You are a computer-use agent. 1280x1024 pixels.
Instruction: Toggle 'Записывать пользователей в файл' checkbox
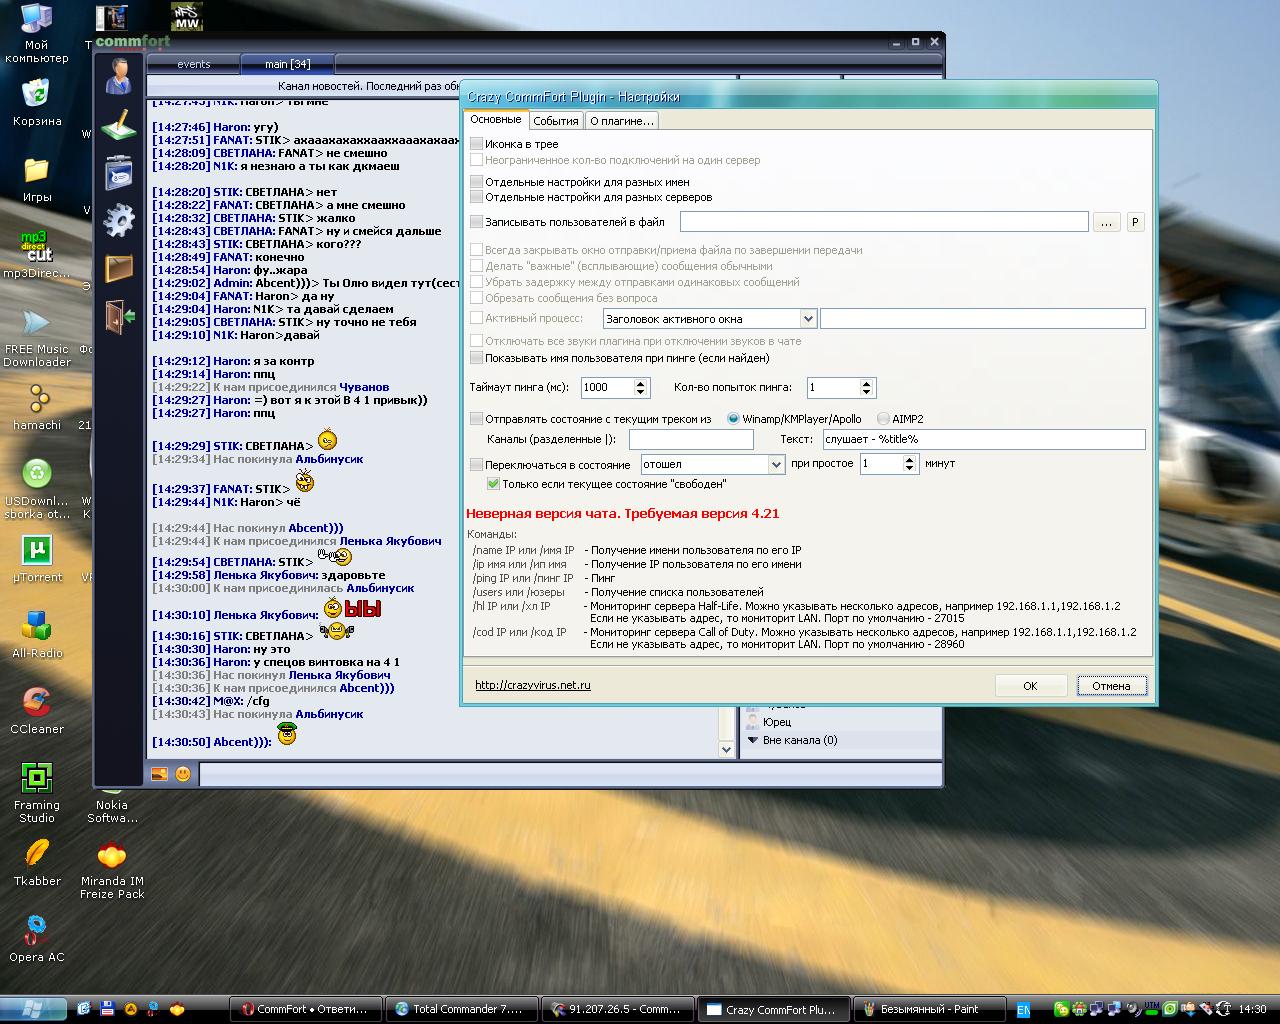[x=477, y=222]
